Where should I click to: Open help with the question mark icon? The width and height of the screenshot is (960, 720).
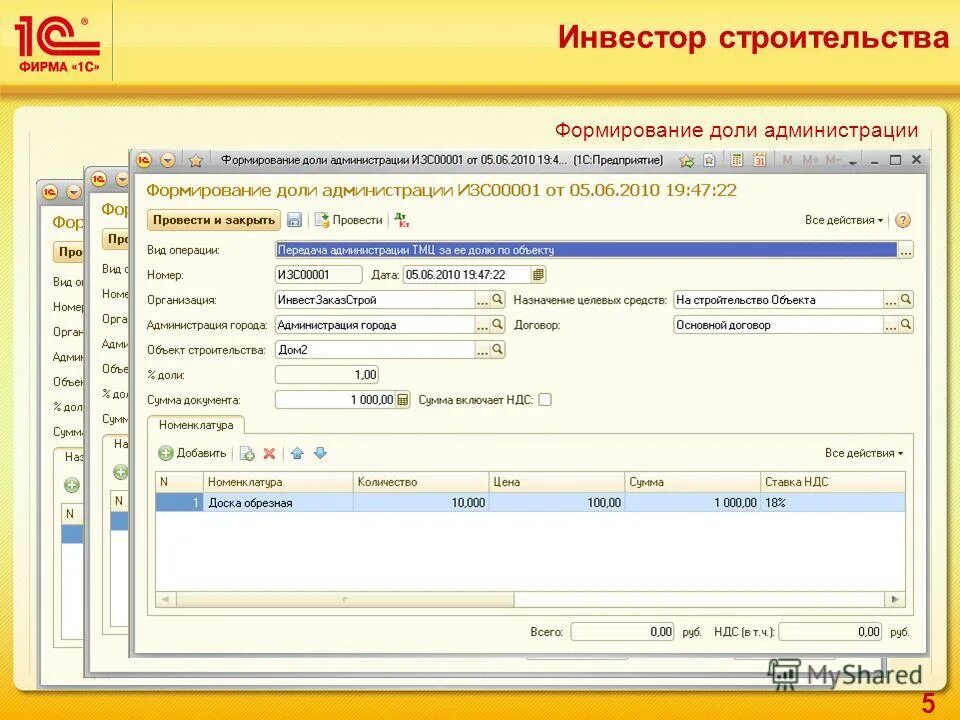tap(902, 220)
